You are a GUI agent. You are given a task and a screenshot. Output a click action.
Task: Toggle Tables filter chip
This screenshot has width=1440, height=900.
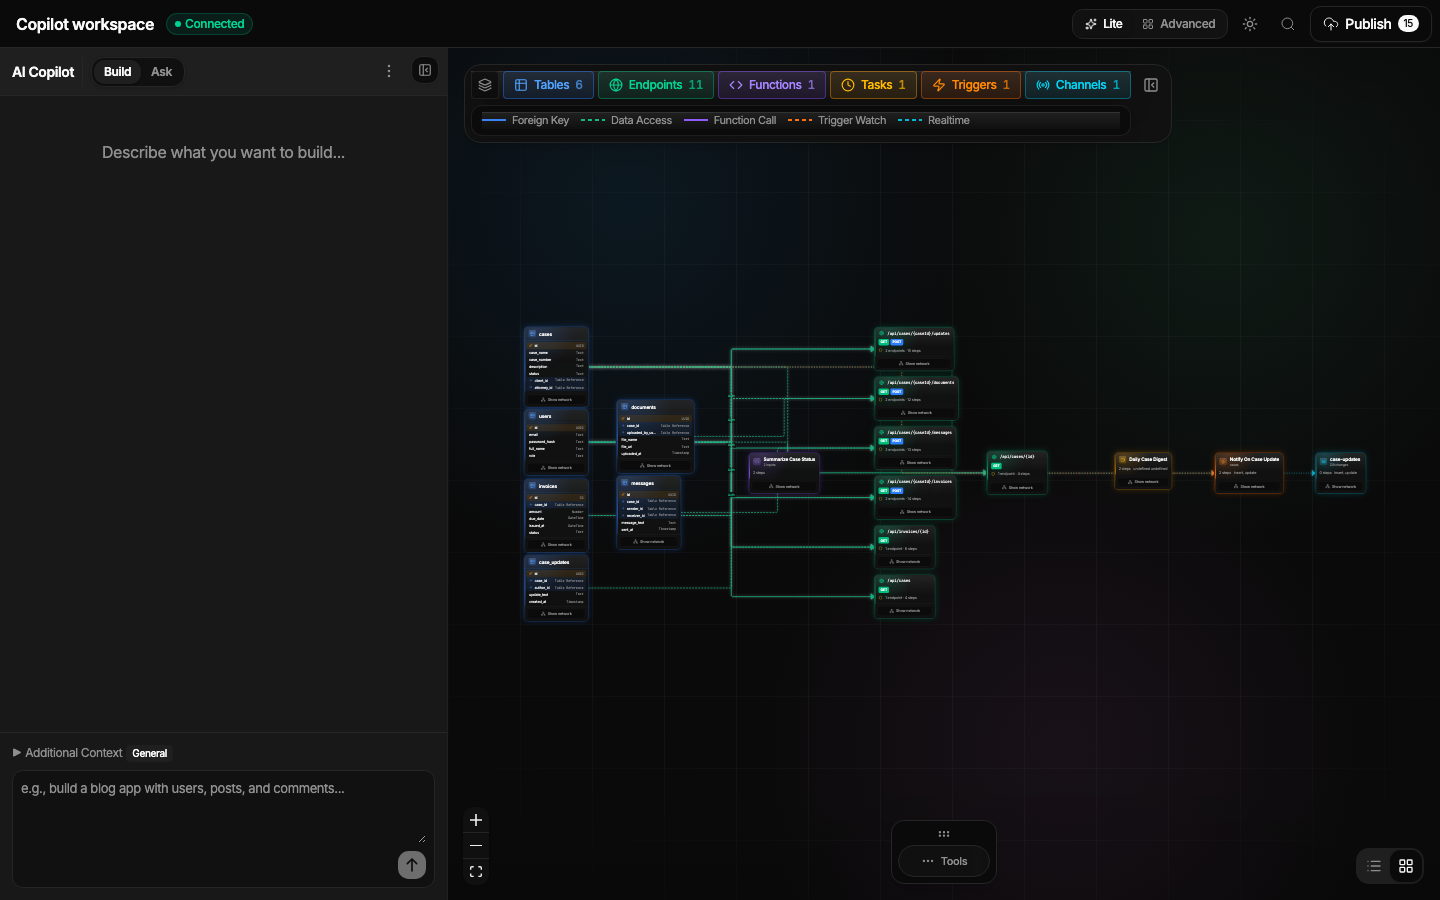coord(548,85)
